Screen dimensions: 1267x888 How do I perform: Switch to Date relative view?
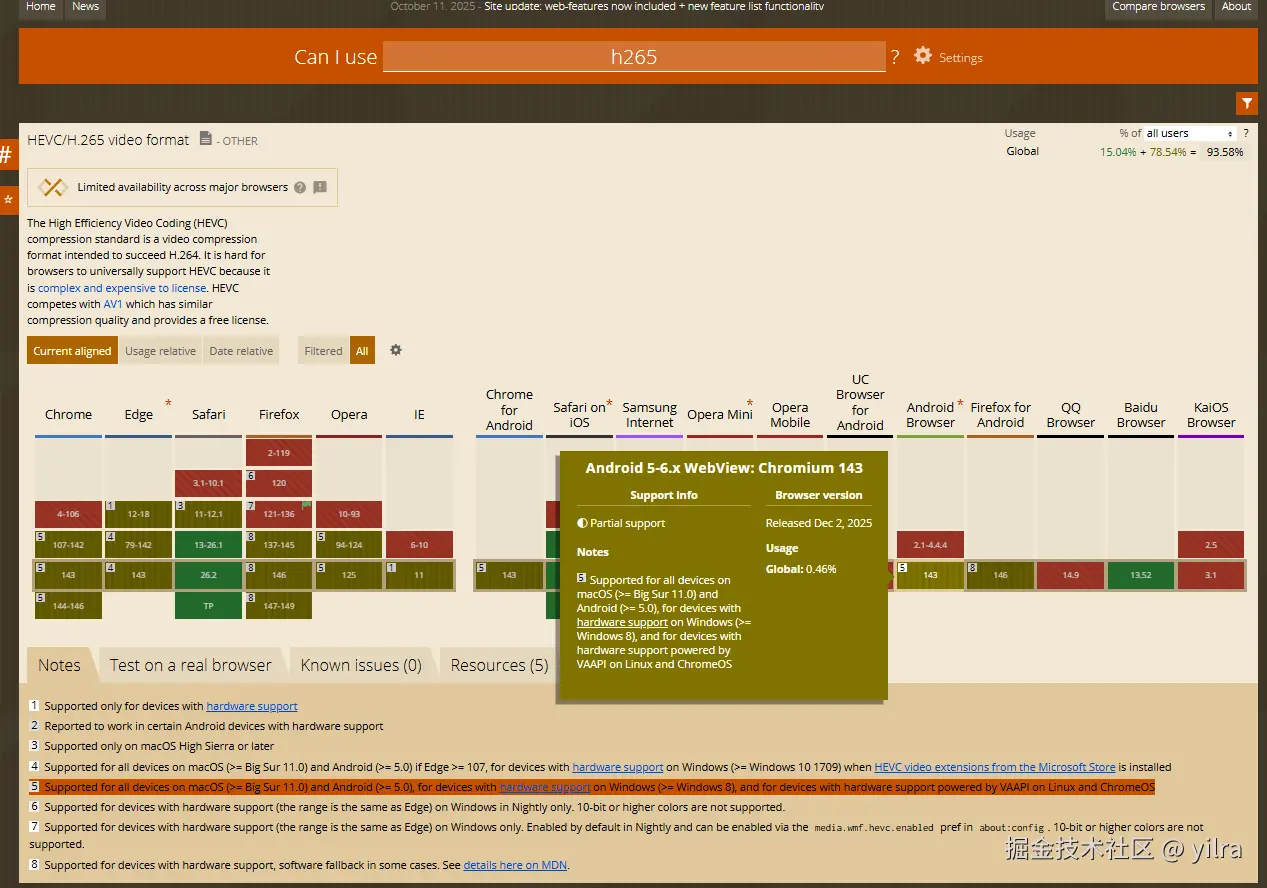(x=241, y=351)
